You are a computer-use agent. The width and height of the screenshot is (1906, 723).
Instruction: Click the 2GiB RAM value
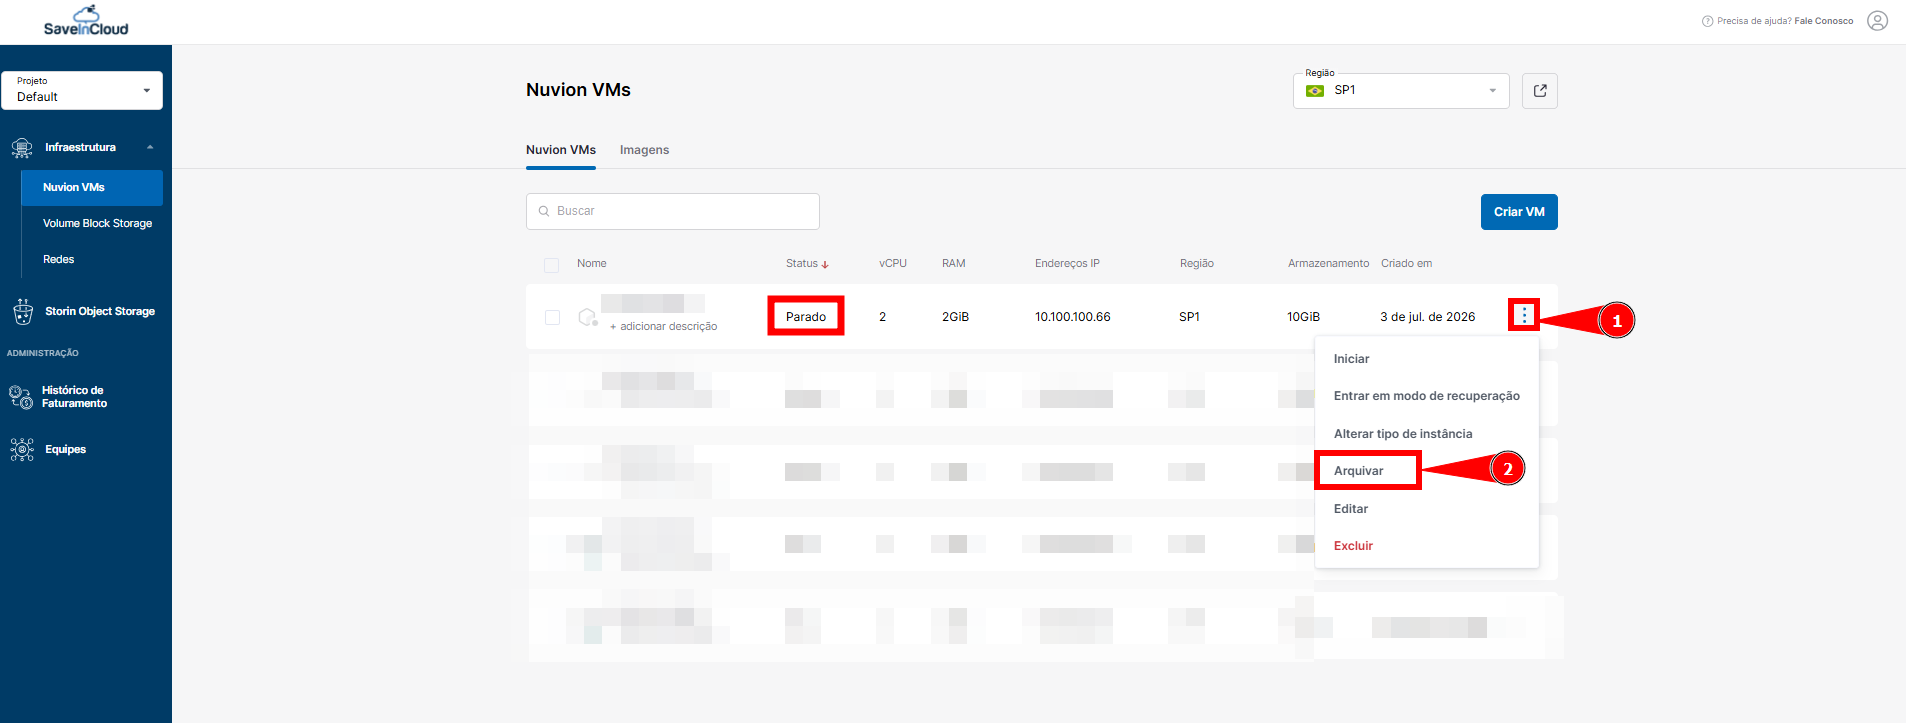(955, 317)
